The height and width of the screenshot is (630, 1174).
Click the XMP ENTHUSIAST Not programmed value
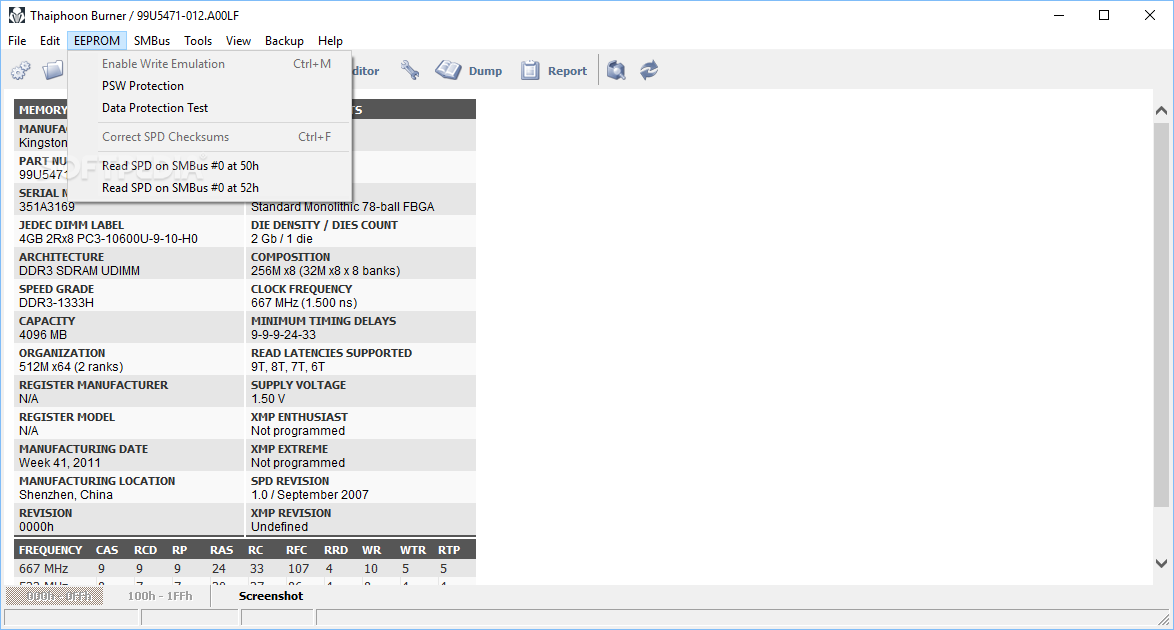tap(298, 431)
